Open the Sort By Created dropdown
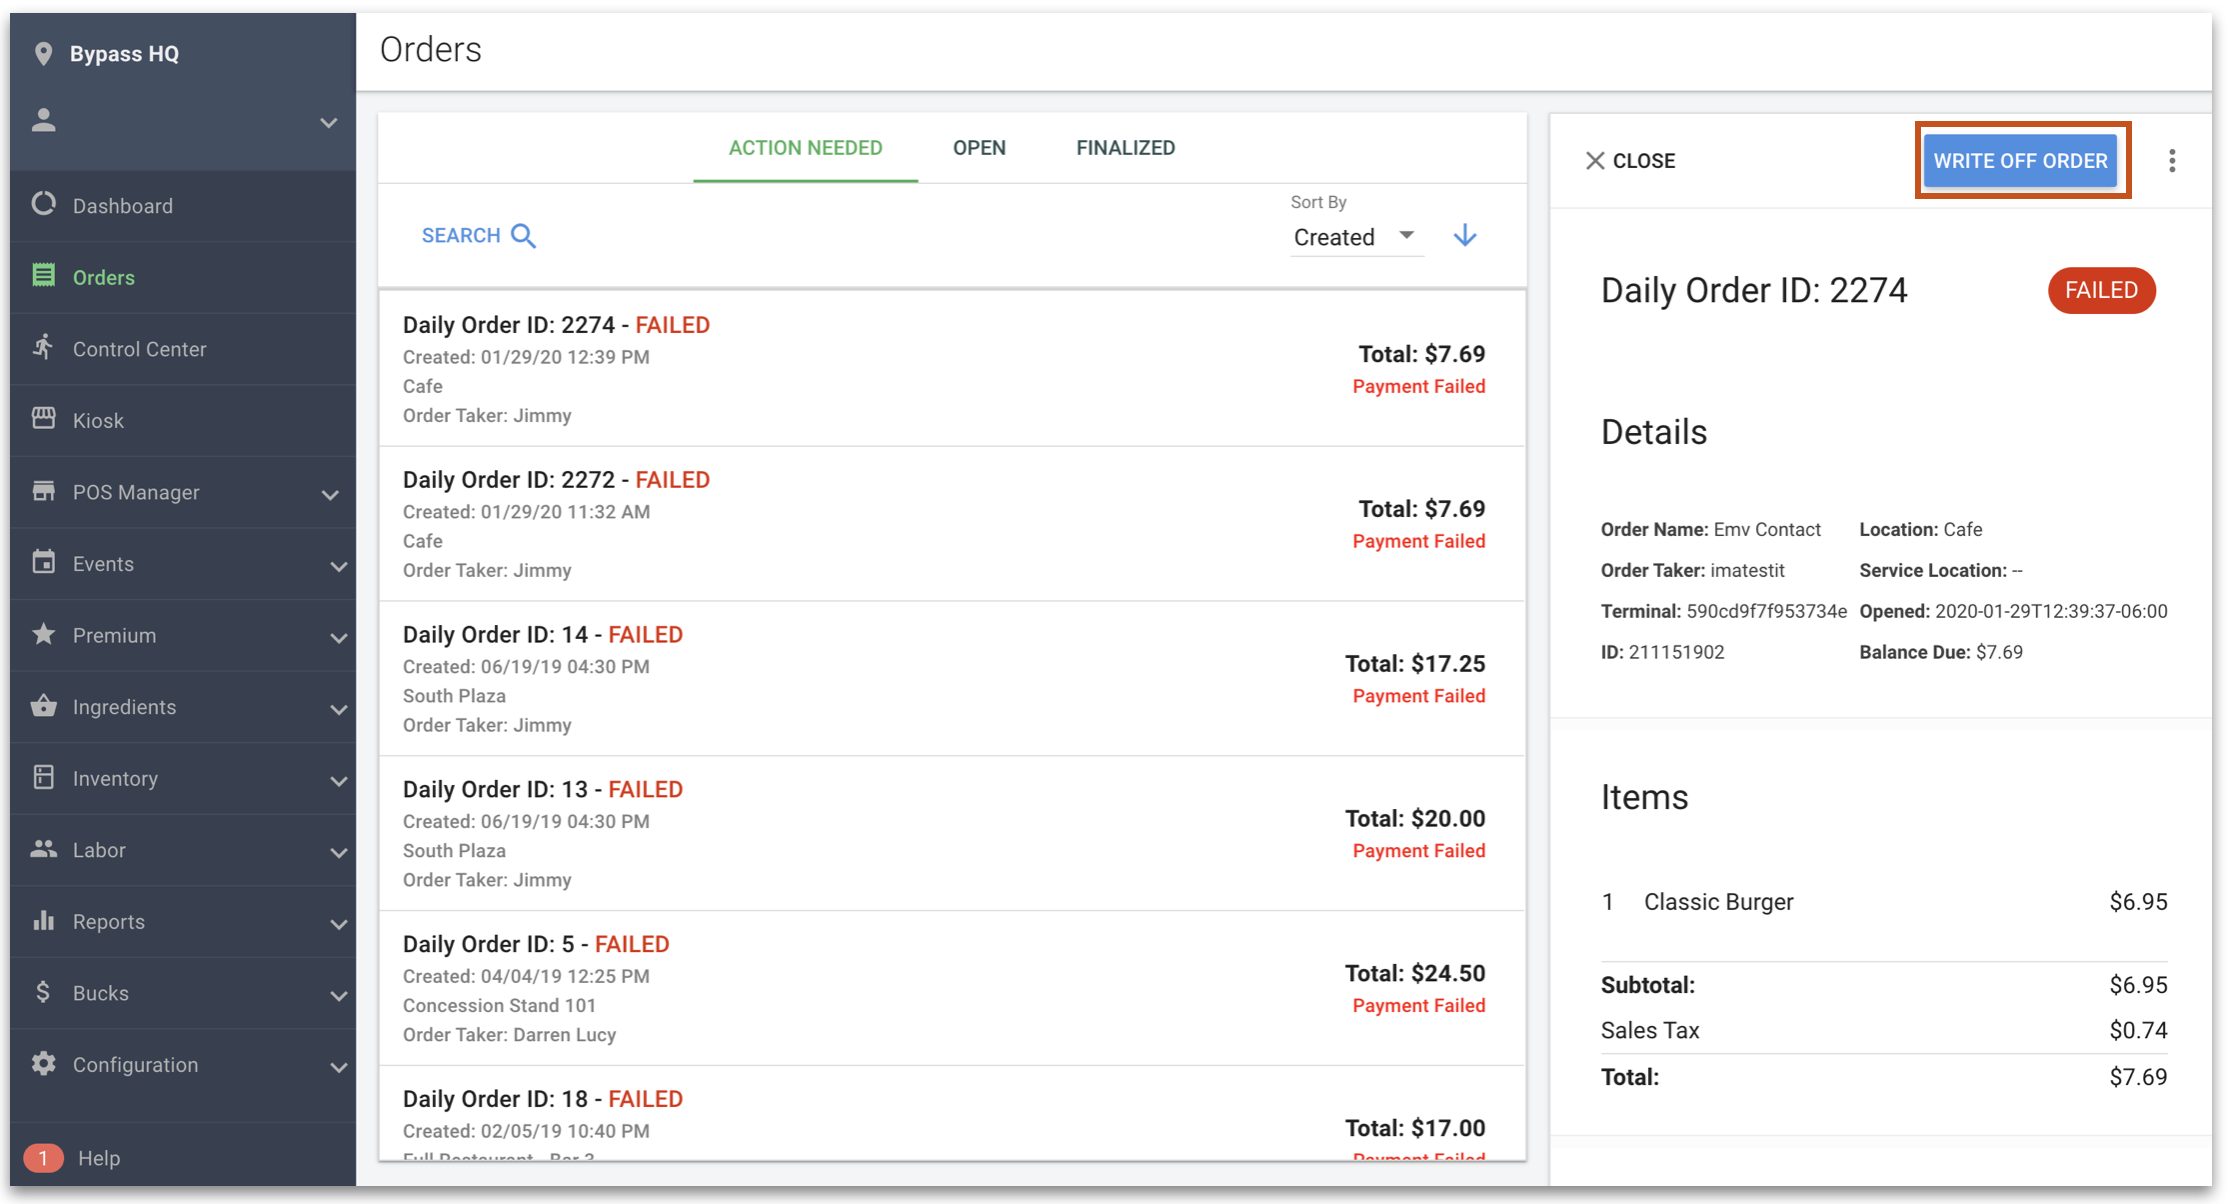This screenshot has width=2230, height=1204. [x=1355, y=237]
